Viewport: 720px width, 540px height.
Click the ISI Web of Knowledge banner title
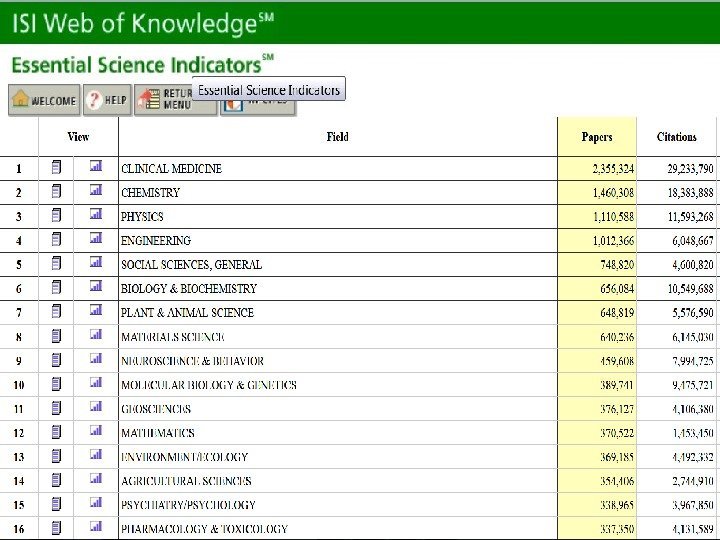[143, 23]
